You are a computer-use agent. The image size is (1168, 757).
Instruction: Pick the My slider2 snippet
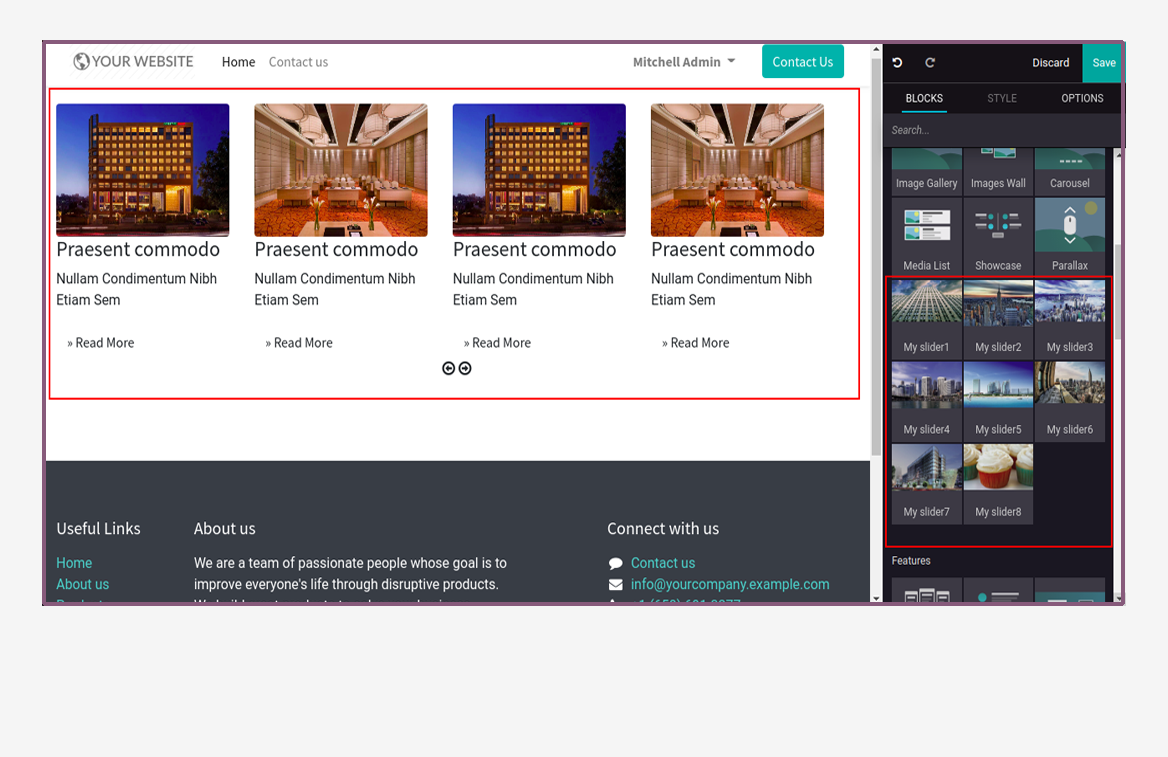998,319
